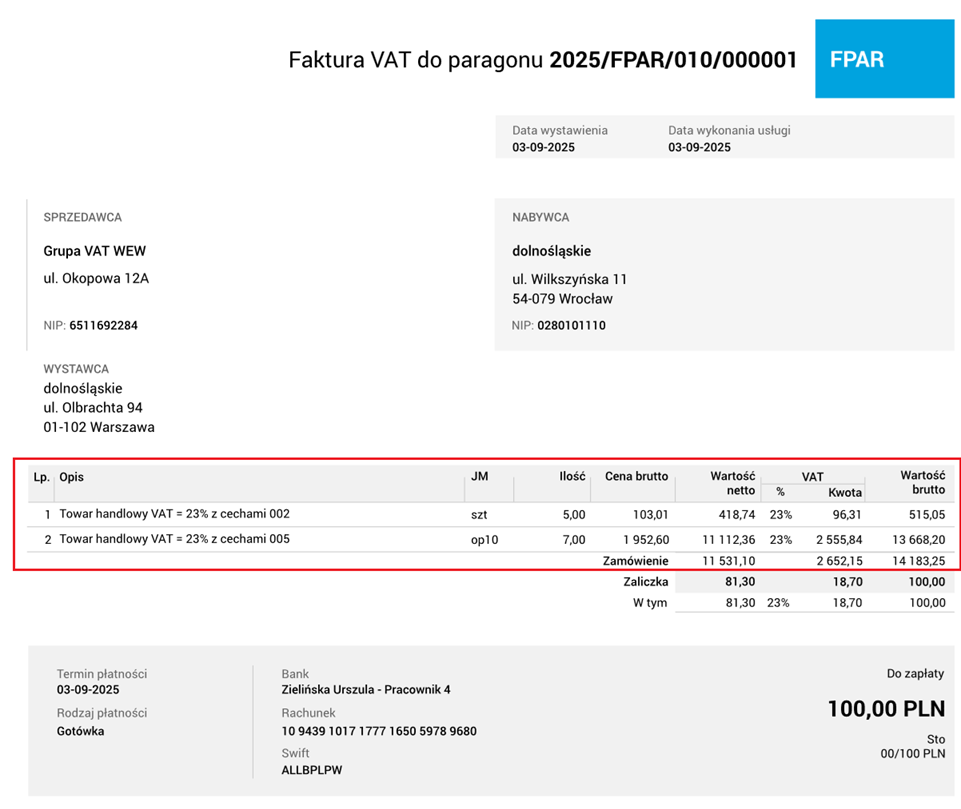961x809 pixels.
Task: Click the Do zapłaty label
Action: click(916, 674)
